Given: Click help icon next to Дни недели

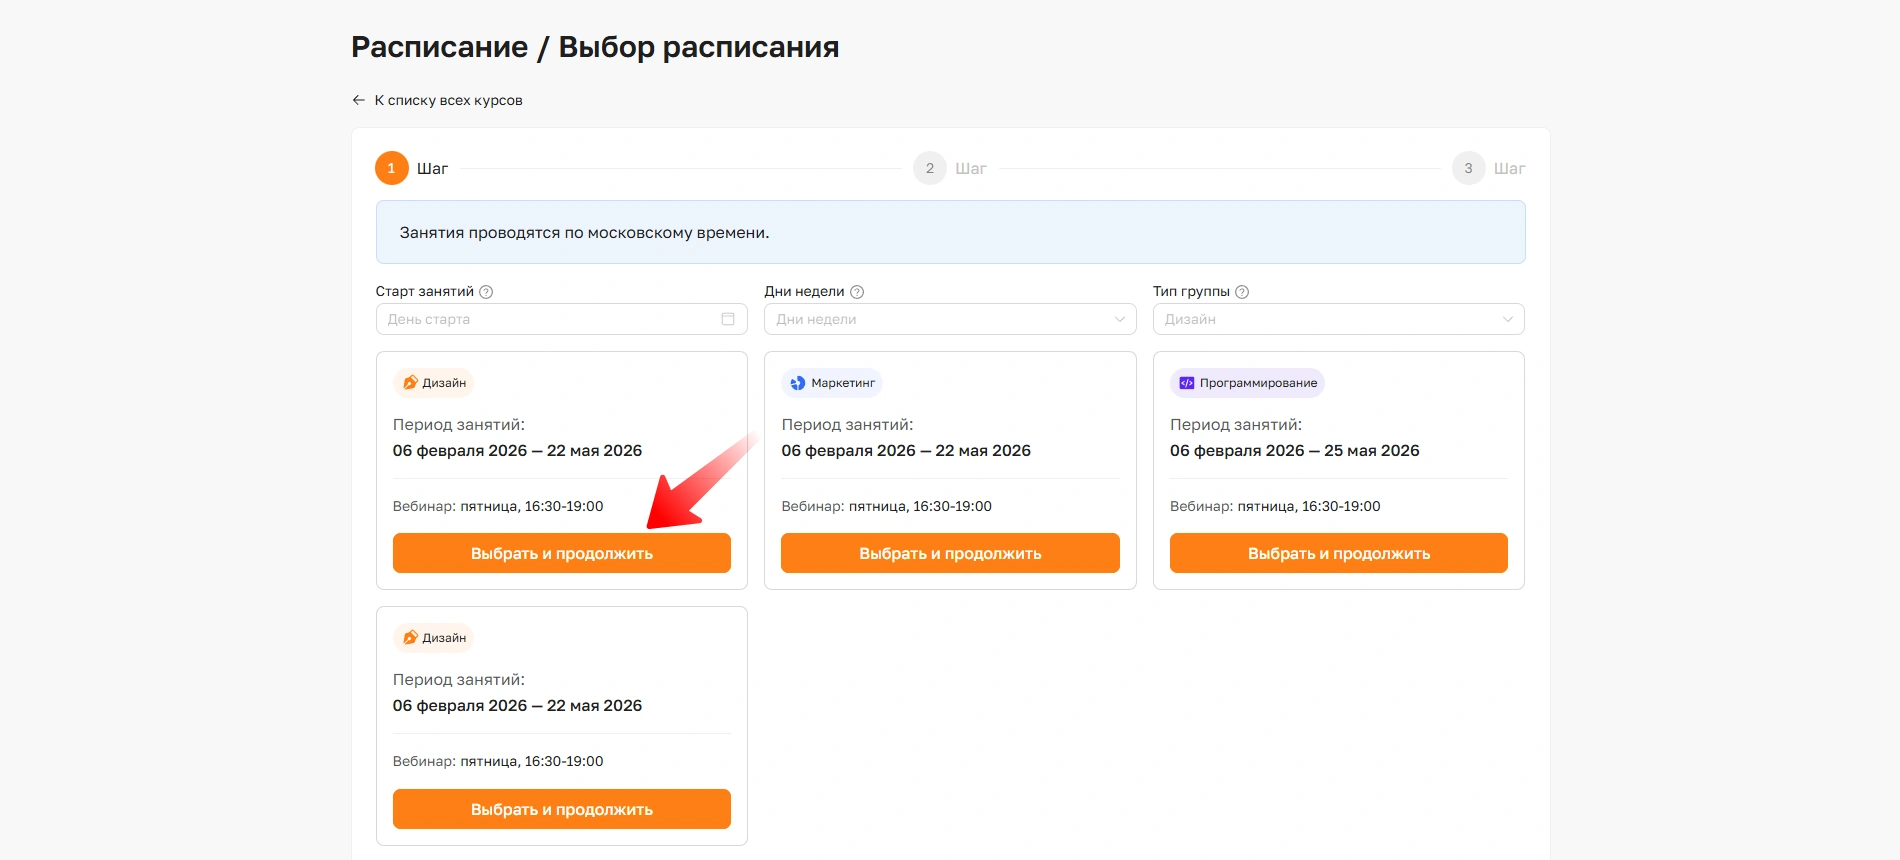Looking at the screenshot, I should tap(857, 292).
